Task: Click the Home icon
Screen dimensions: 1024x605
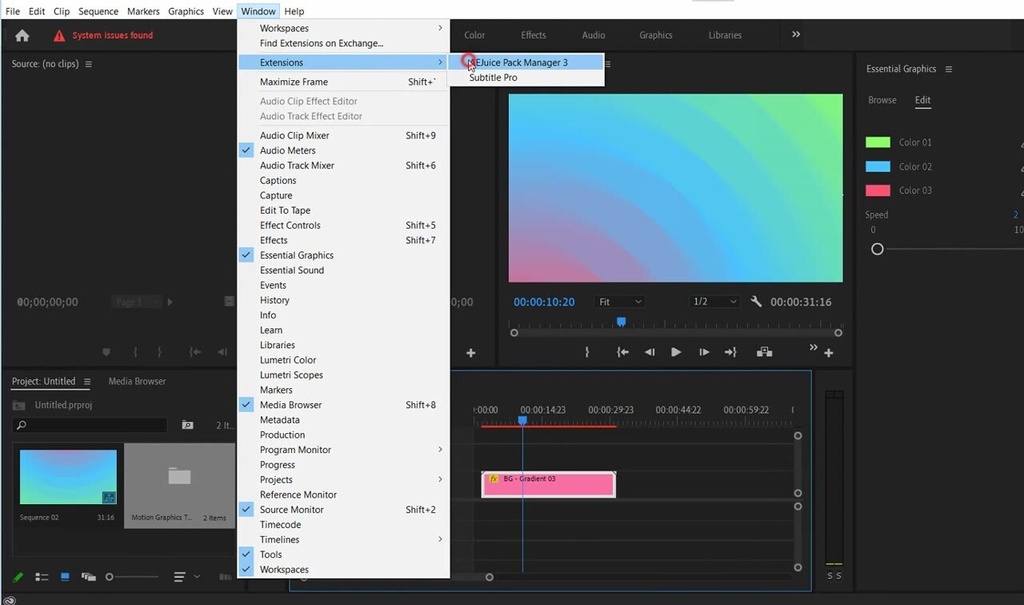Action: click(22, 35)
